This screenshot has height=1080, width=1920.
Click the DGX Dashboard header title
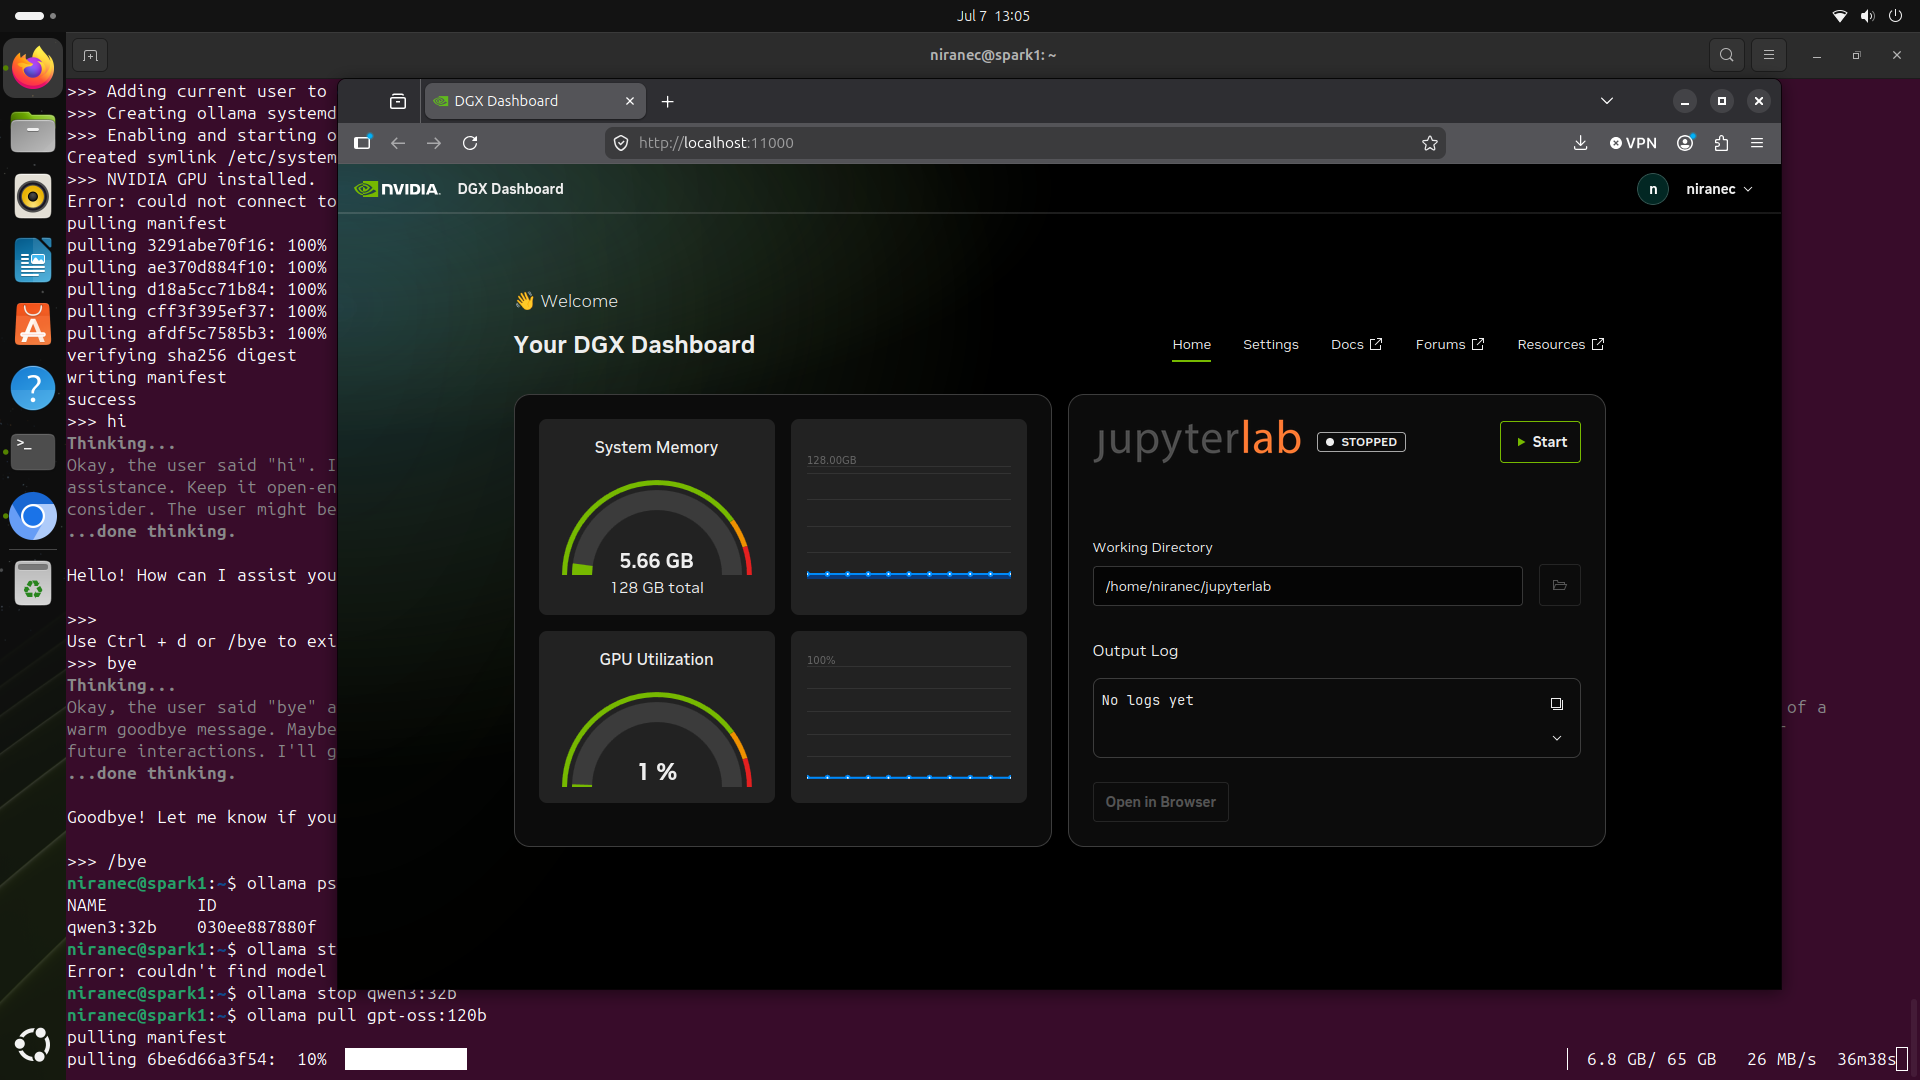point(510,189)
